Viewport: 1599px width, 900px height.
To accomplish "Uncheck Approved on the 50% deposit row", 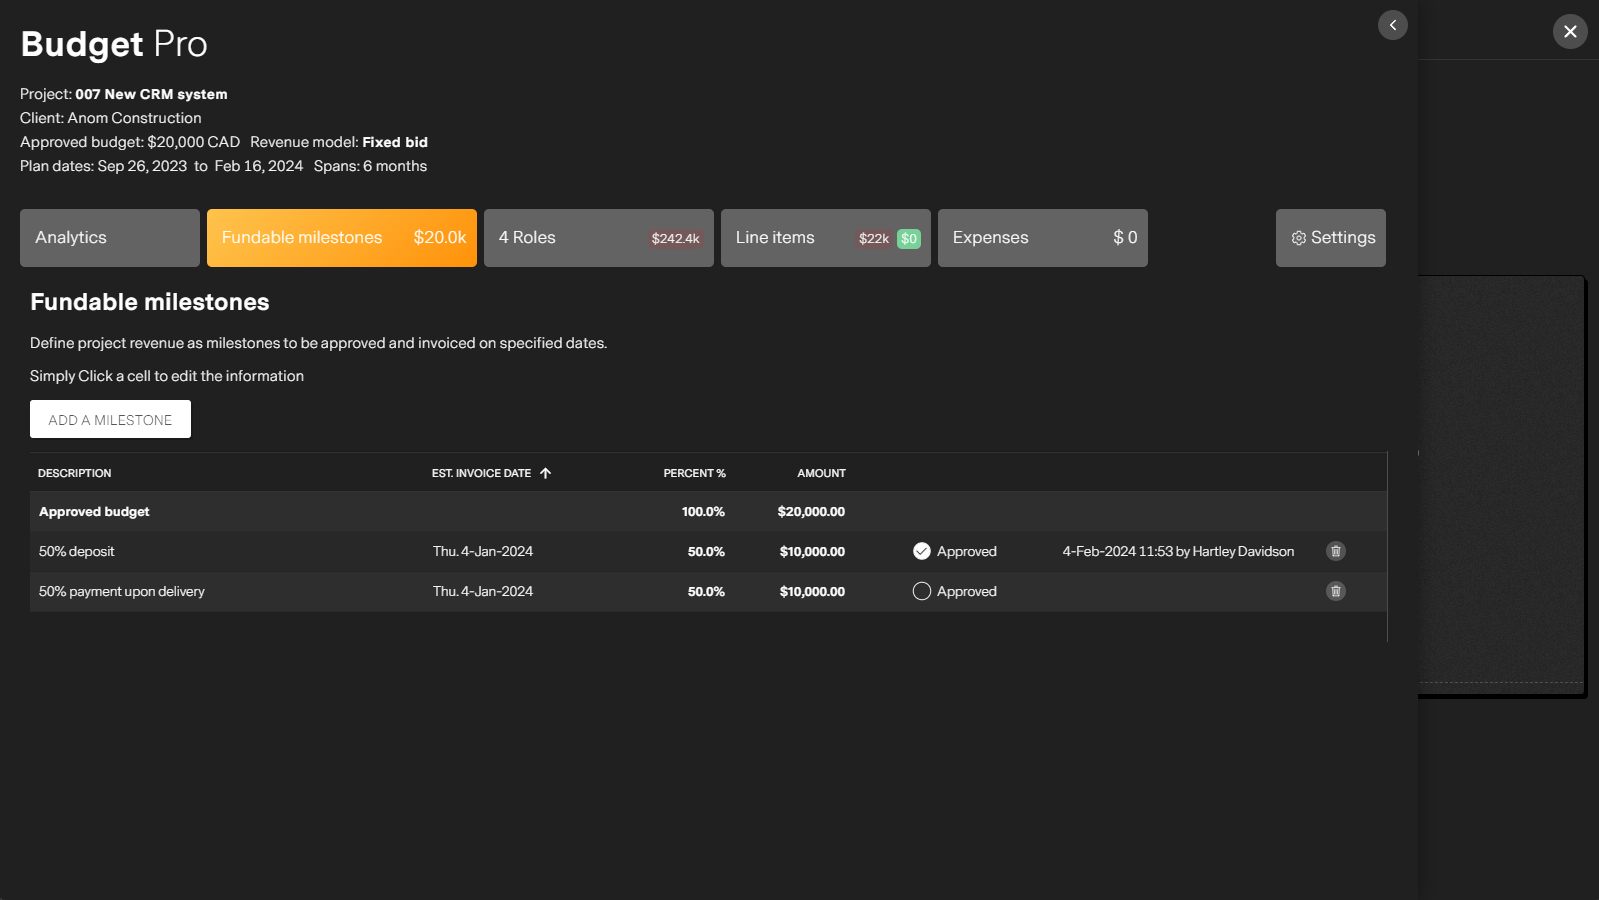I will [x=922, y=551].
